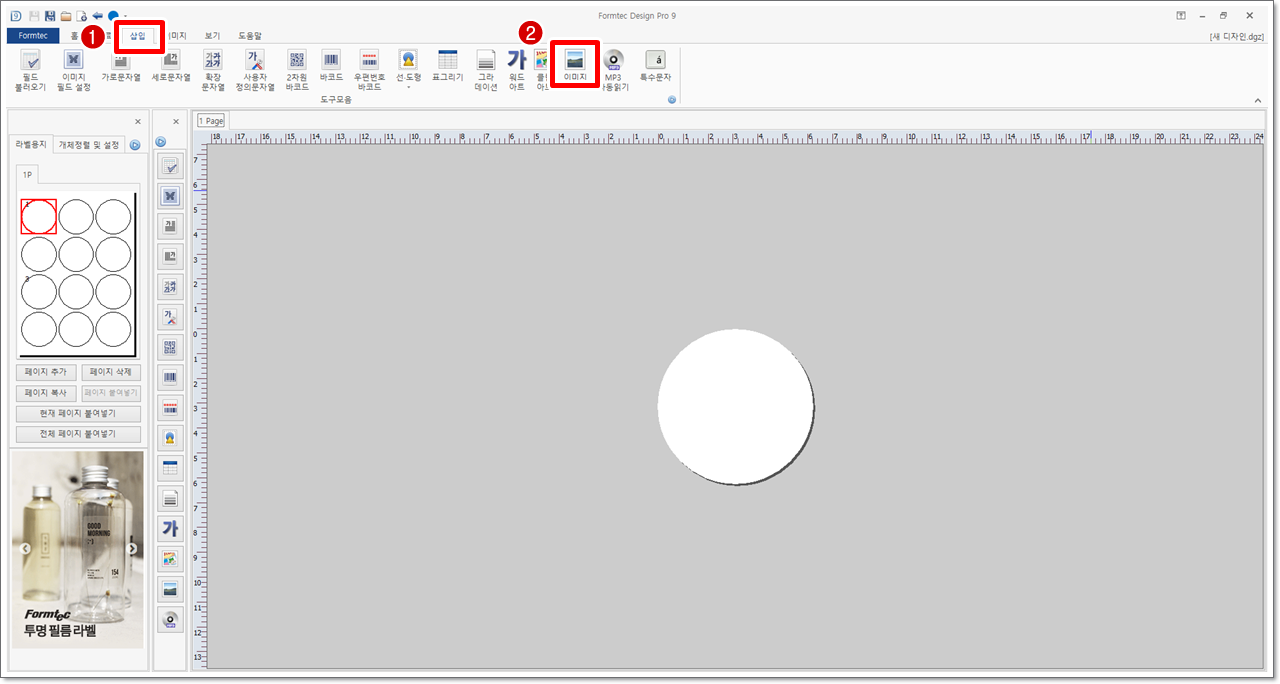Select vertical text icon in vertical palette
1280x684 pixels.
tap(170, 257)
